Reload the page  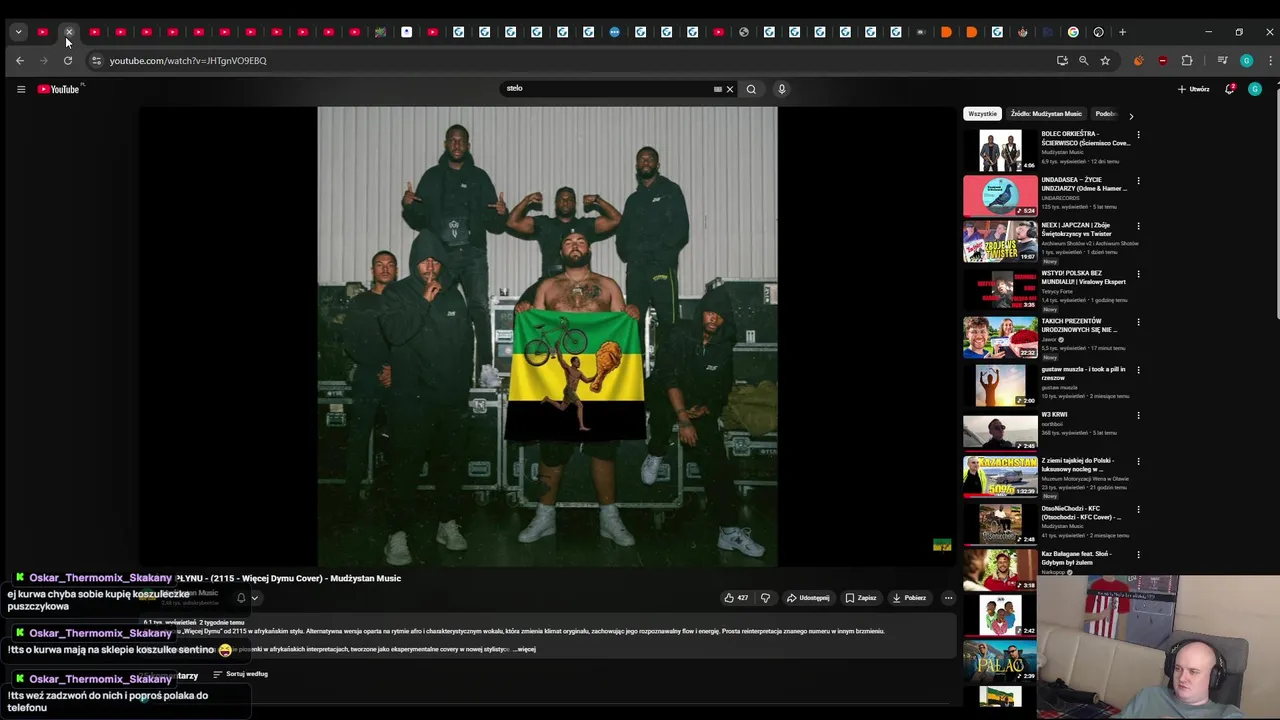[68, 61]
